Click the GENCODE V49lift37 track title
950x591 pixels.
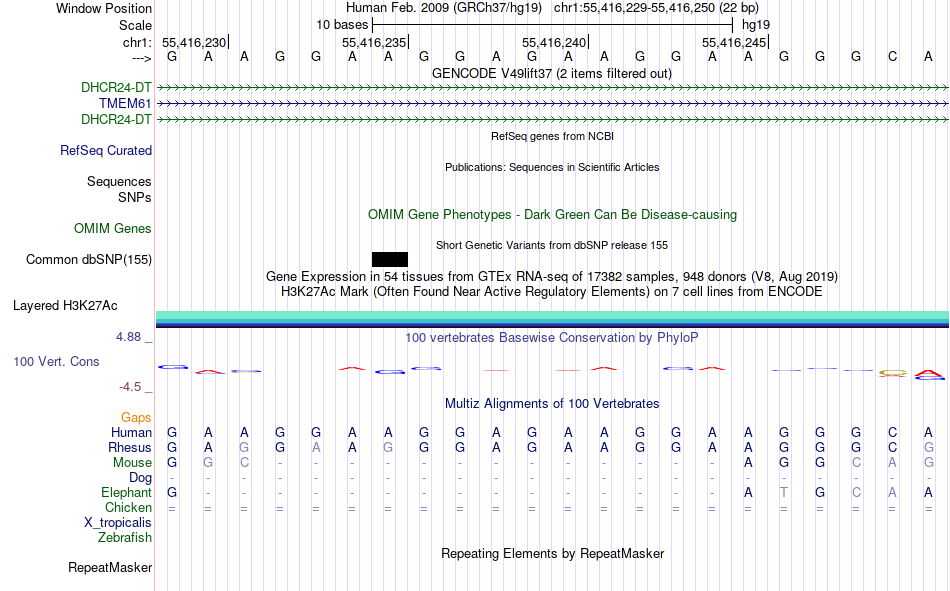552,73
